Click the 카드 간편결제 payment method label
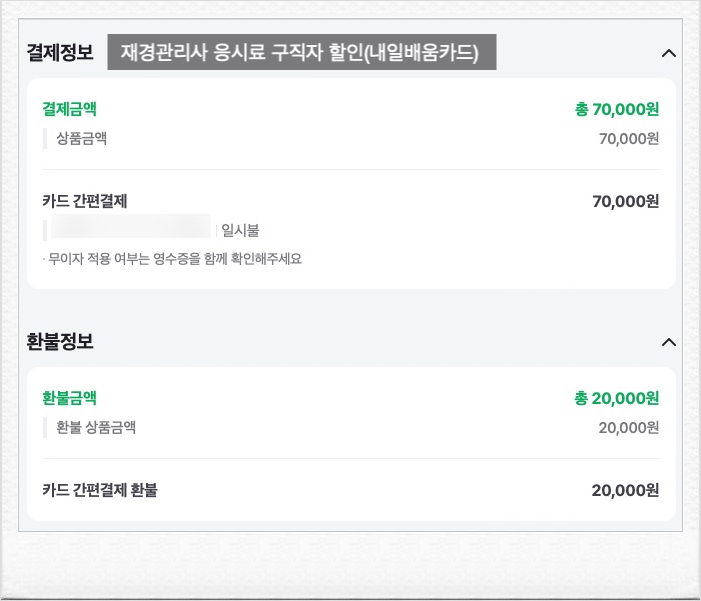The height and width of the screenshot is (601, 701). point(91,201)
